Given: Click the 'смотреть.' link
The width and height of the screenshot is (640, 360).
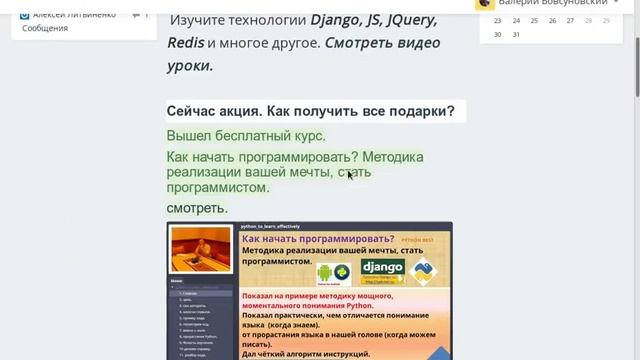Looking at the screenshot, I should coord(197,208).
